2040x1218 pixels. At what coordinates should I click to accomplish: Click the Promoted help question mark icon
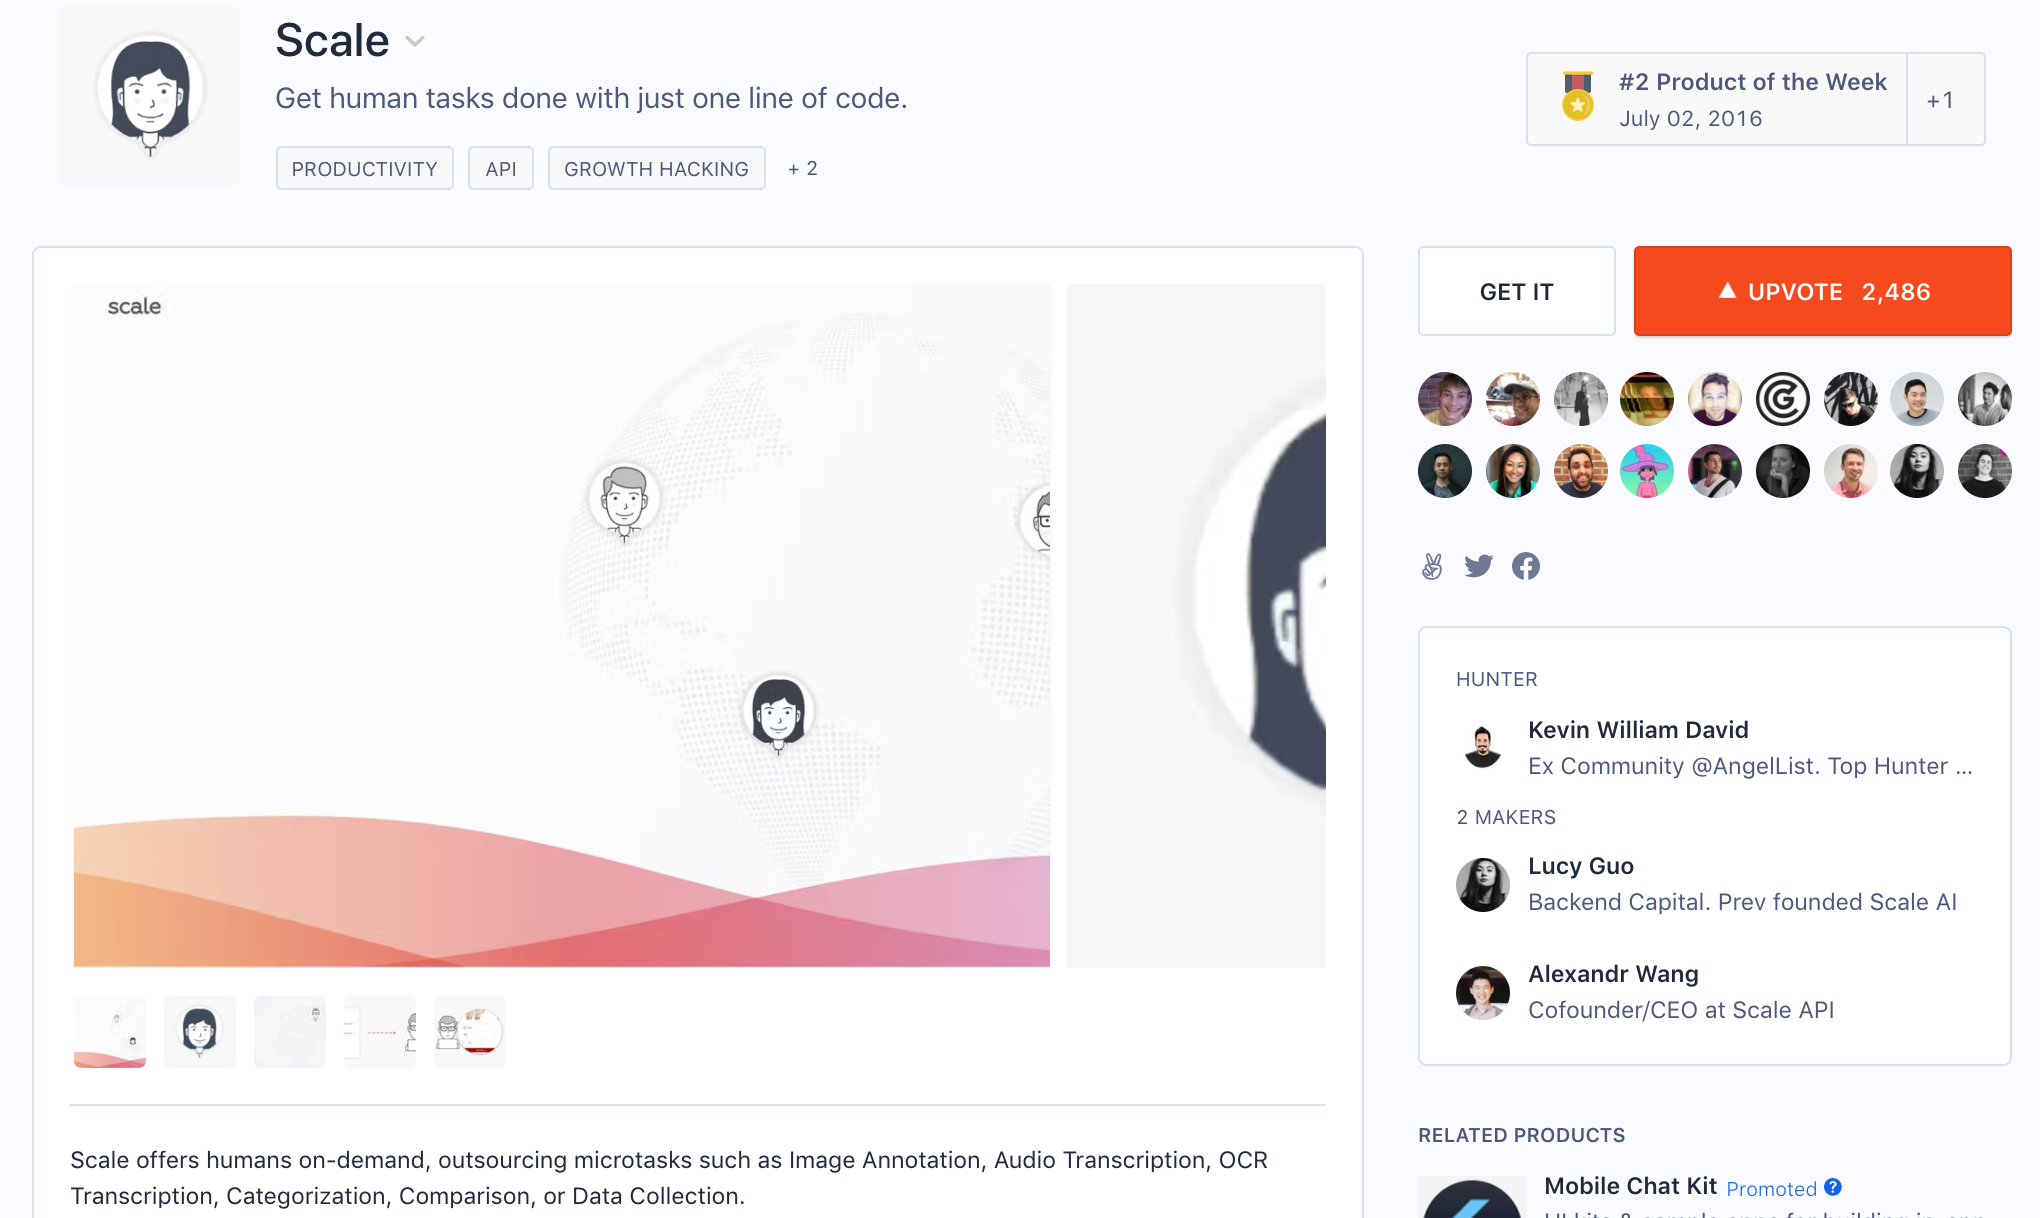point(1833,1187)
